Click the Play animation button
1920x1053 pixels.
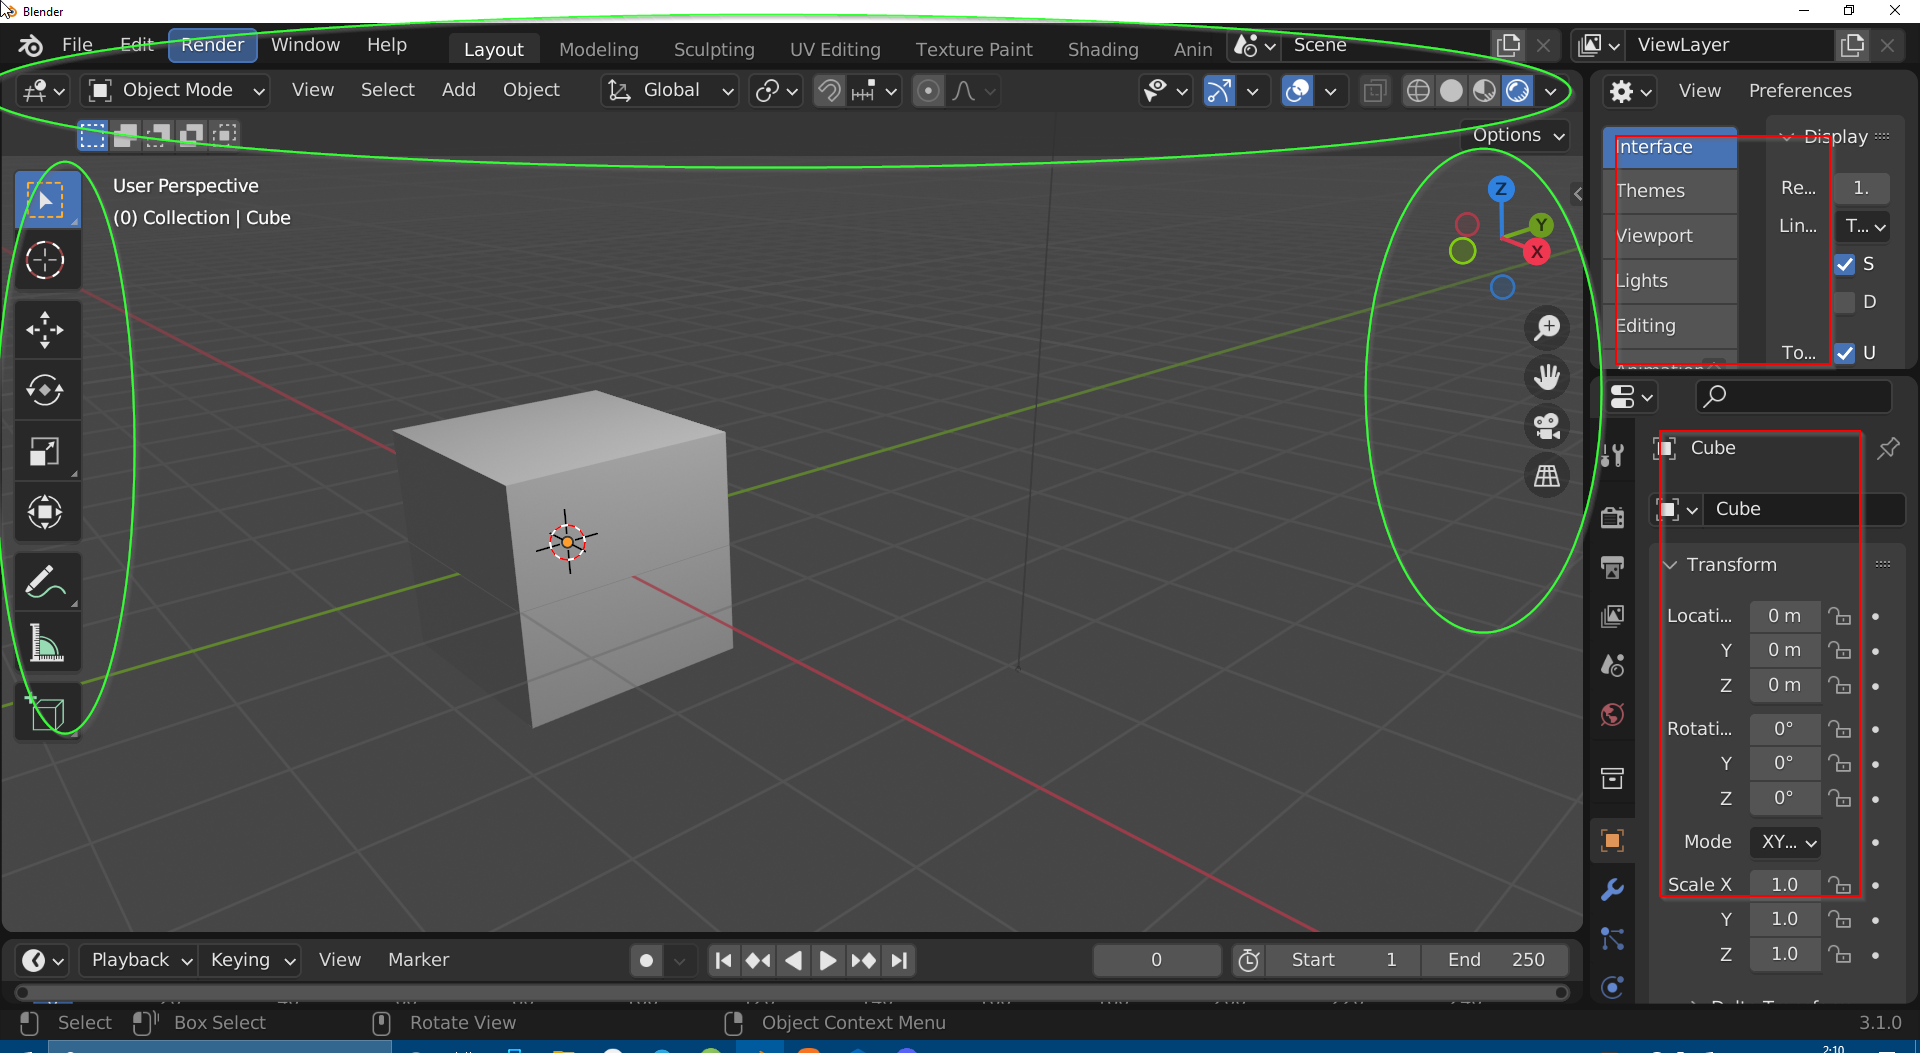(x=828, y=961)
